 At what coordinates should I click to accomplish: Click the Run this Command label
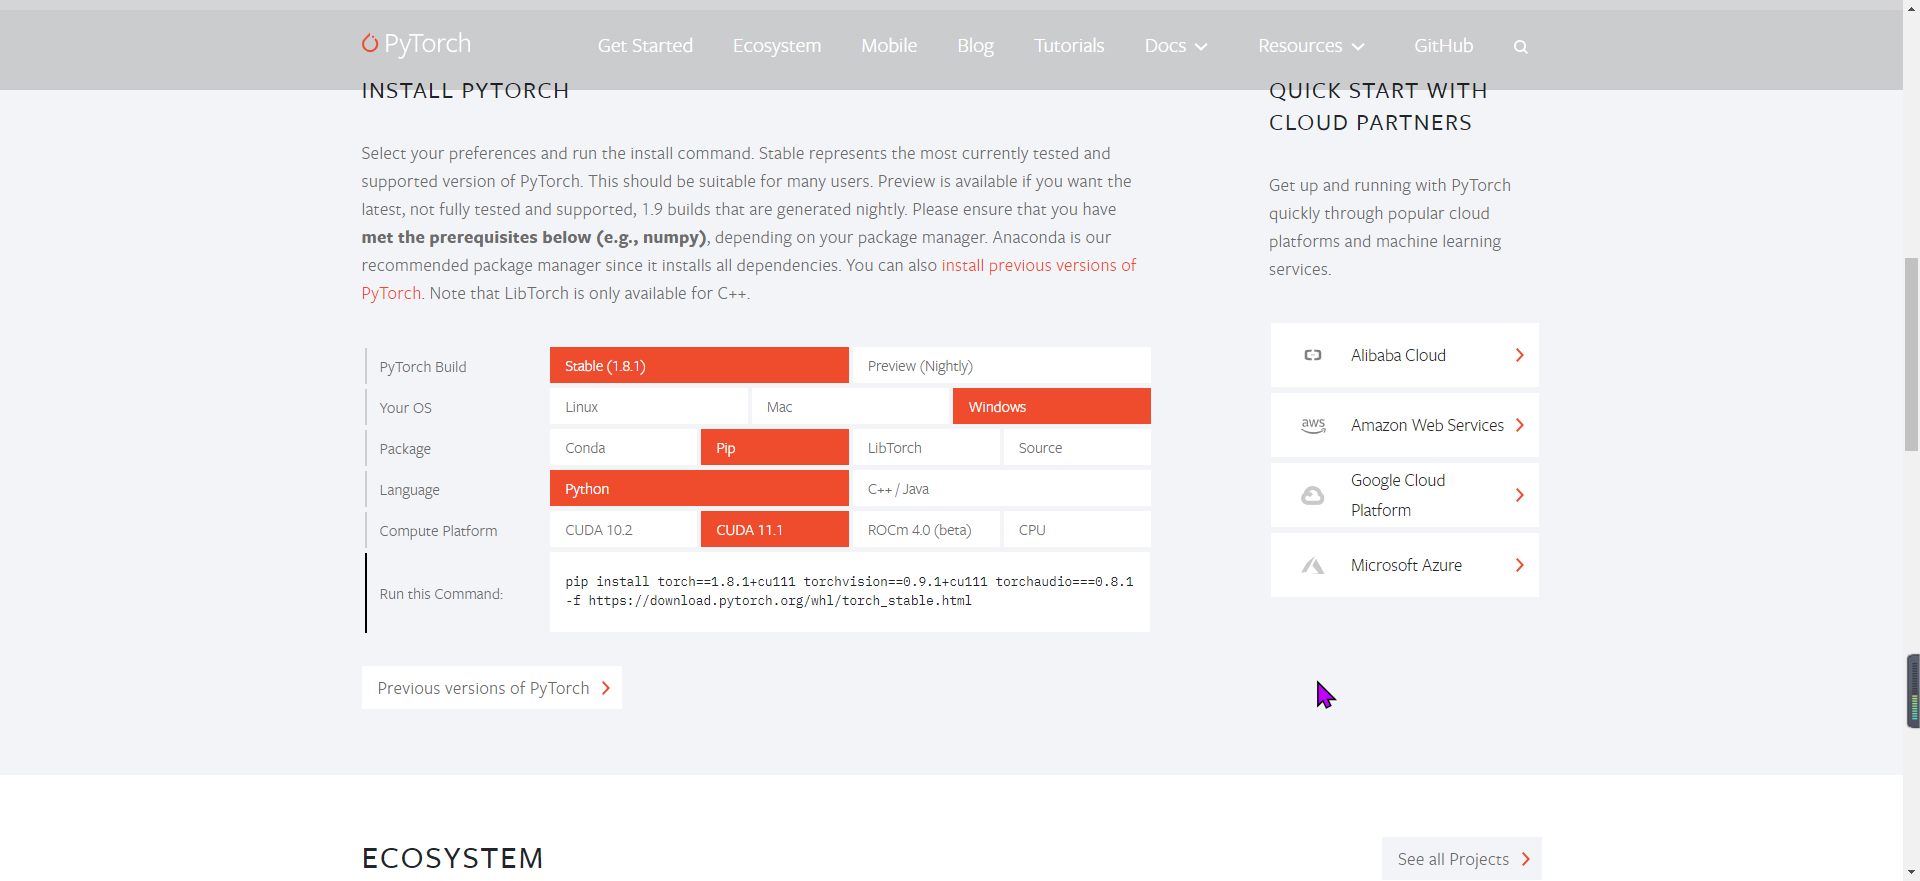tap(441, 594)
